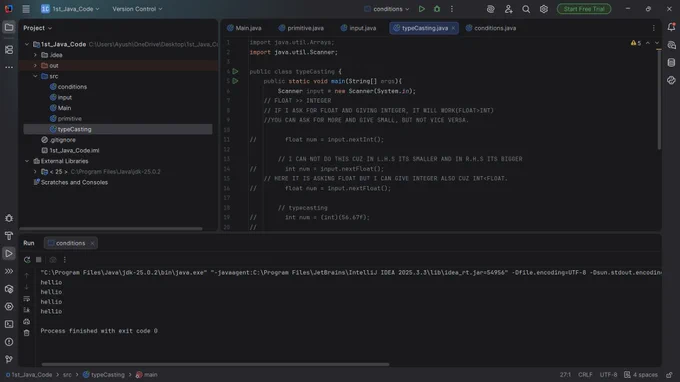
Task: Open the Project view dropdown
Action: [37, 28]
